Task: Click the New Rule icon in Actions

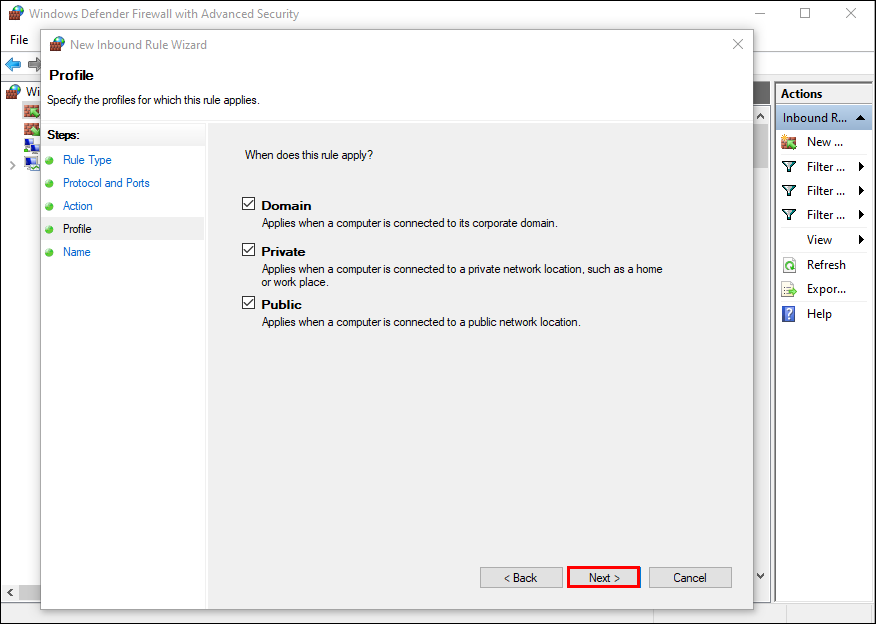Action: [789, 142]
